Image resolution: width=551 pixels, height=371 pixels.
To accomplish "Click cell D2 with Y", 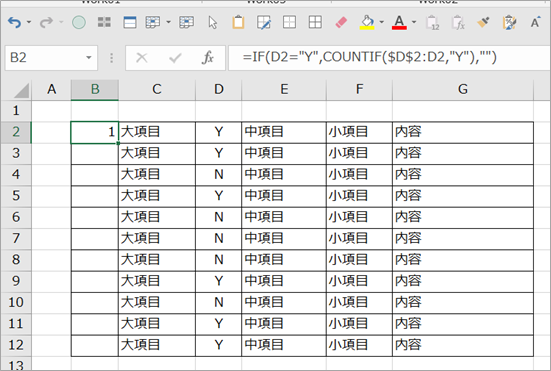I will point(219,132).
